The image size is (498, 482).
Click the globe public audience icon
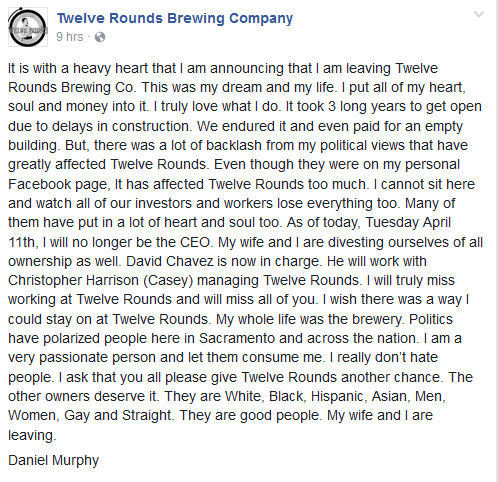[x=100, y=37]
